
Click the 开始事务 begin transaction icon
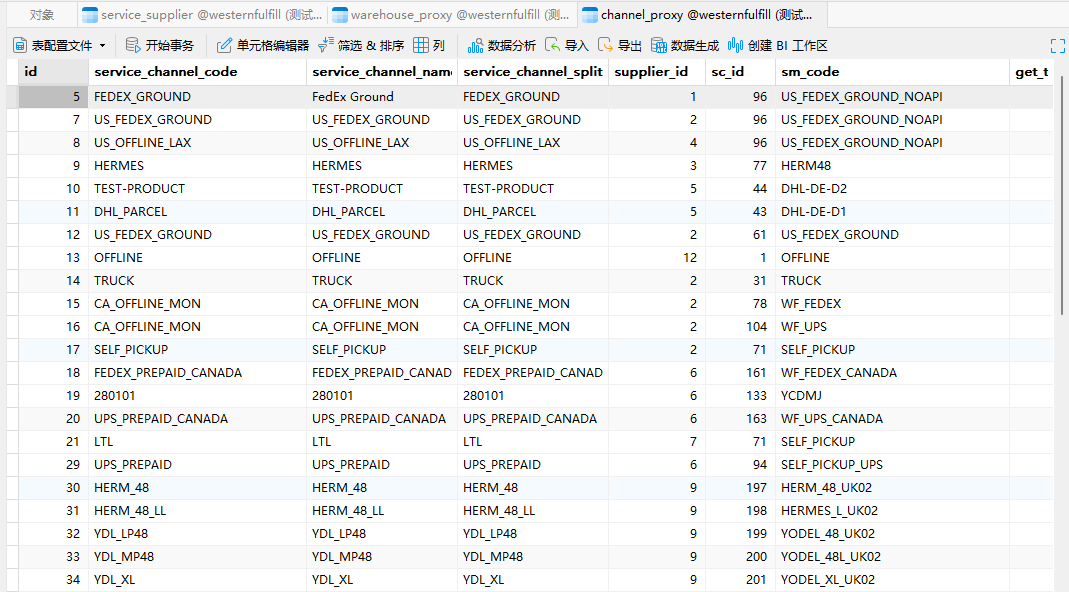pyautogui.click(x=133, y=46)
